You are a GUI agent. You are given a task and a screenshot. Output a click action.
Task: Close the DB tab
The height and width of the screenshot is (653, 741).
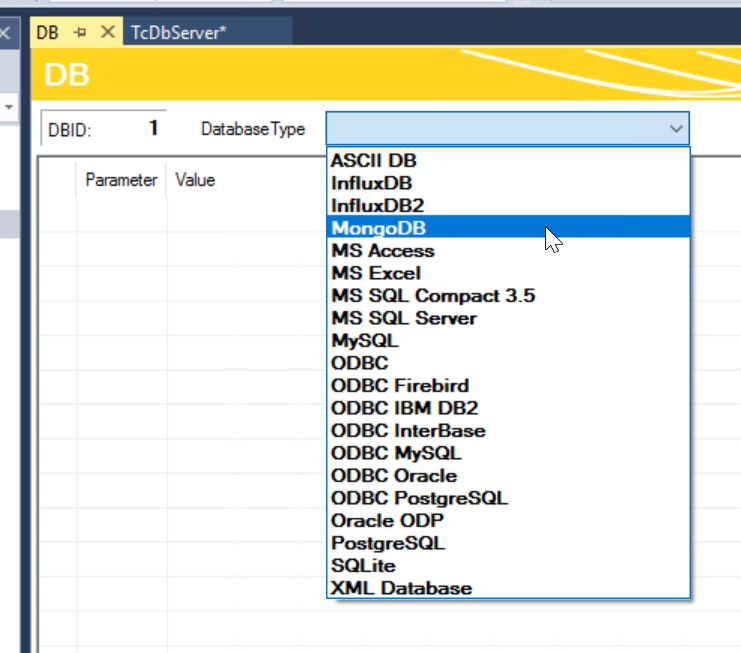108,32
